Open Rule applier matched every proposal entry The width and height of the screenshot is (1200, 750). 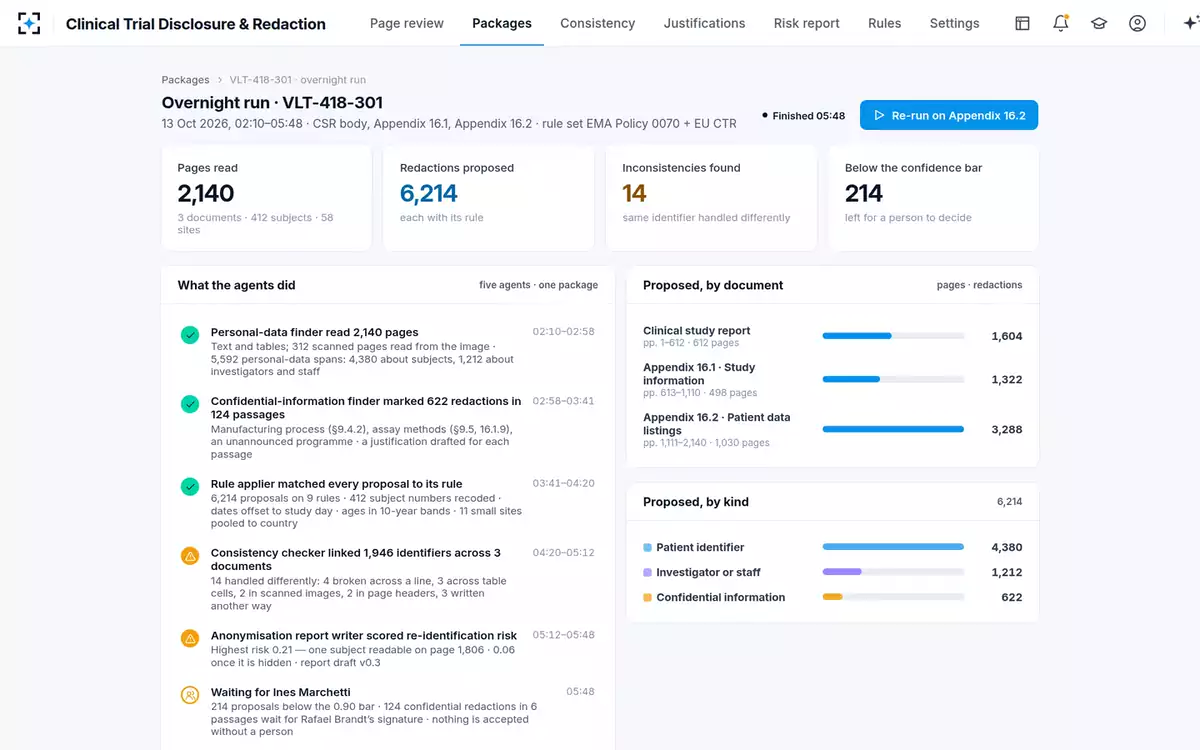point(388,503)
